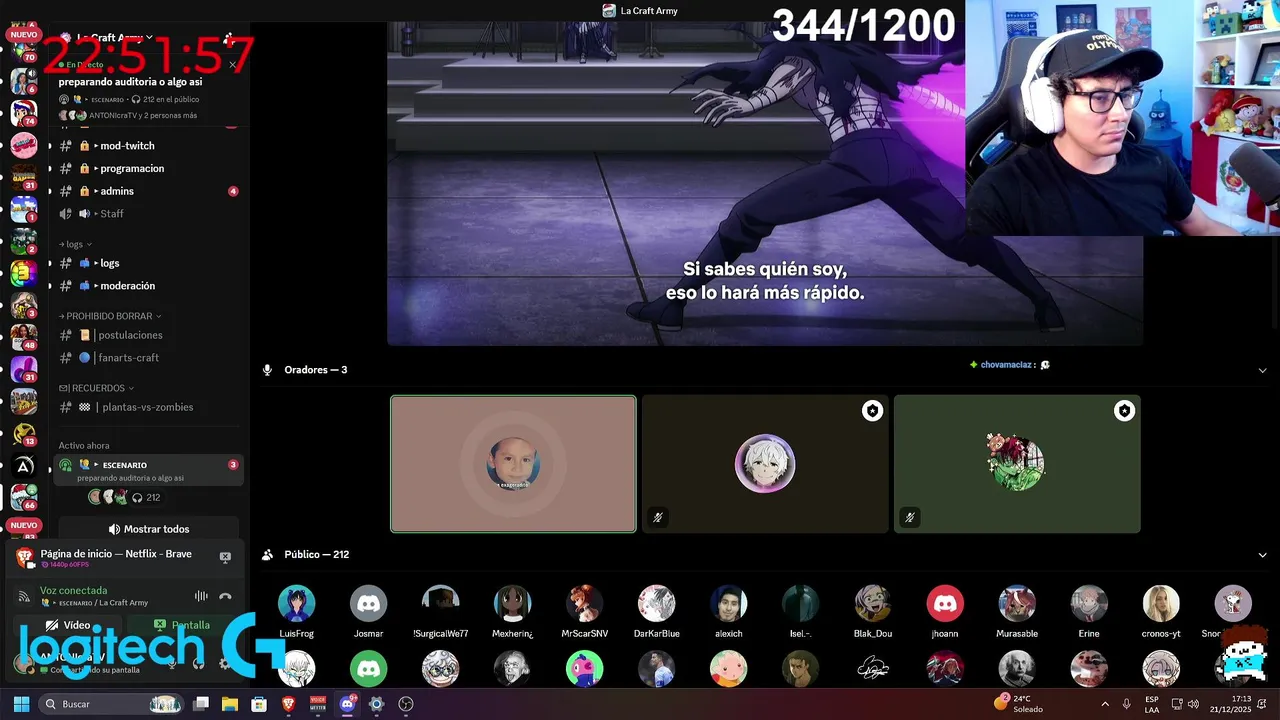Open the server with badge 13

23,433
